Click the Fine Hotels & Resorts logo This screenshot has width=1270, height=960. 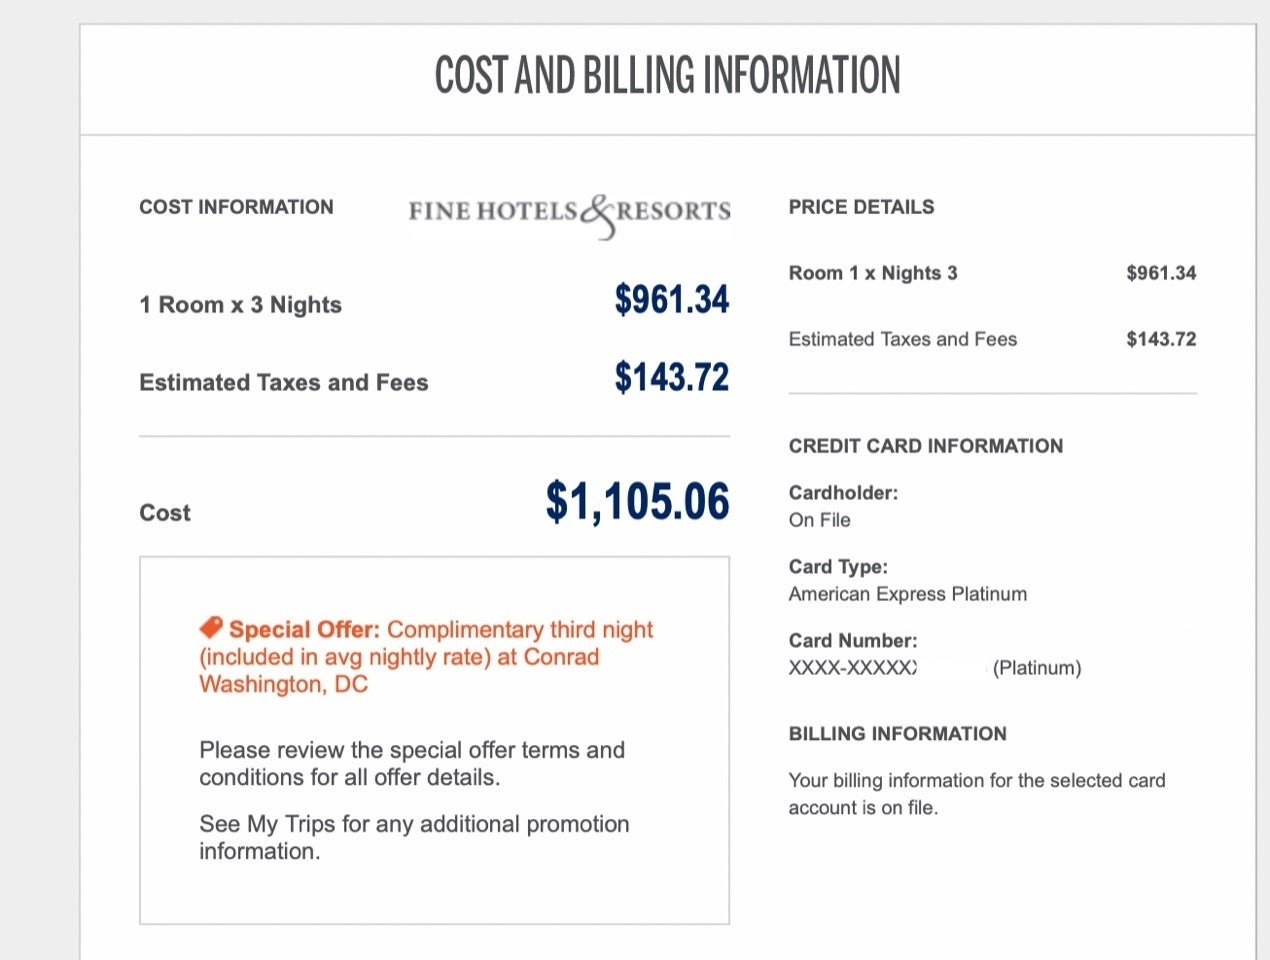click(x=569, y=212)
